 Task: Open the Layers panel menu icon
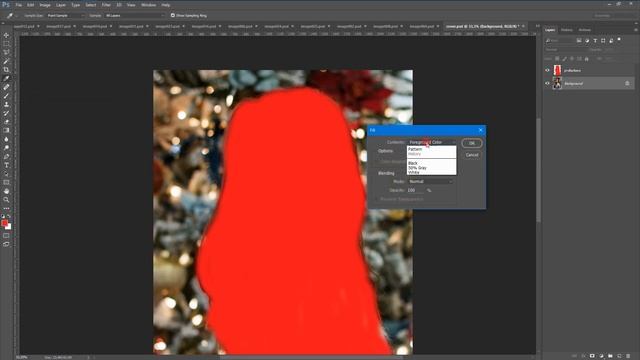636,30
